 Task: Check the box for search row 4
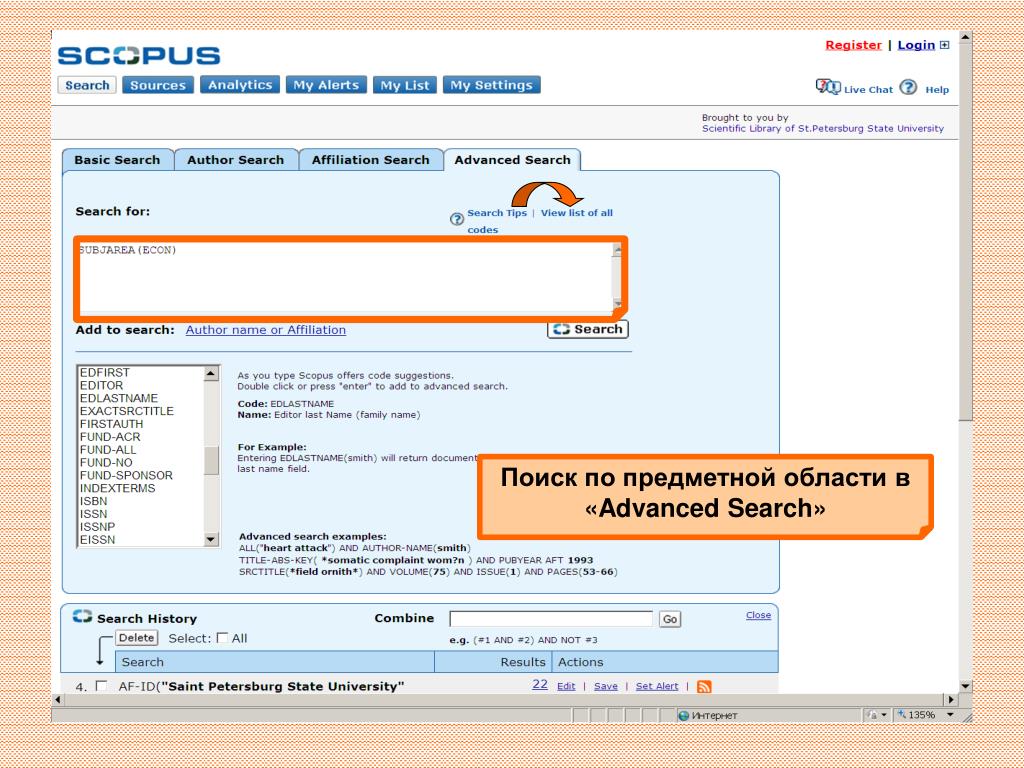point(101,686)
